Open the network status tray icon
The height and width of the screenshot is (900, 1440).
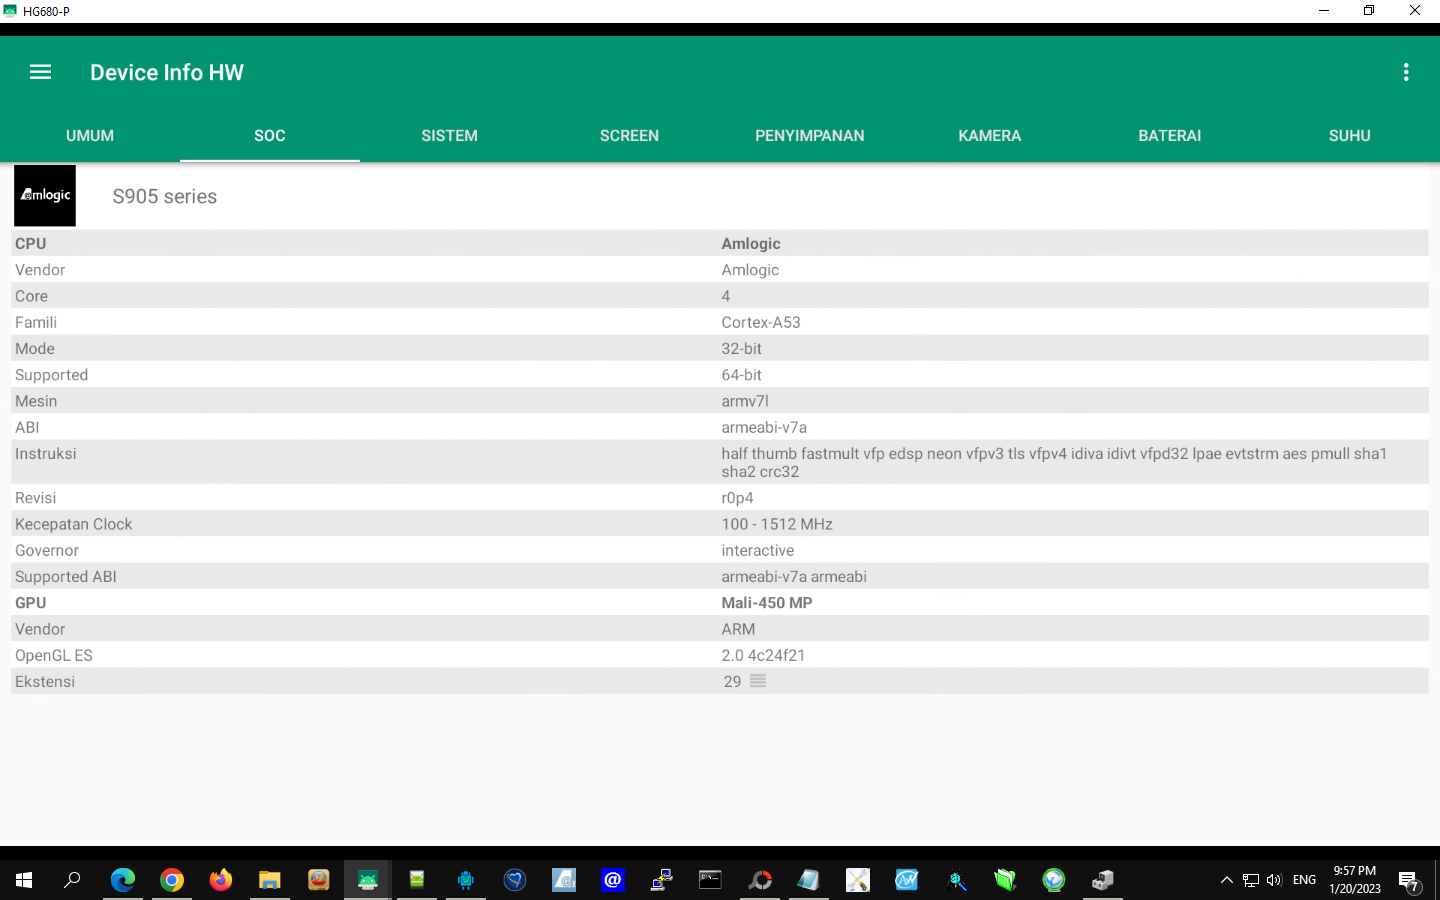[1251, 880]
